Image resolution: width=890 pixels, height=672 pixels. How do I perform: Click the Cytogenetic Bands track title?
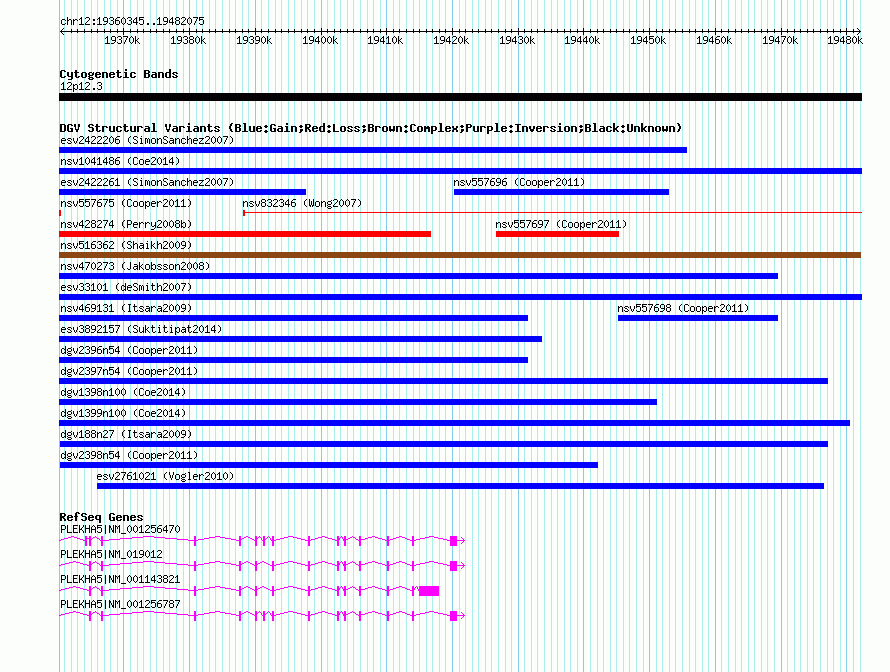tap(119, 74)
